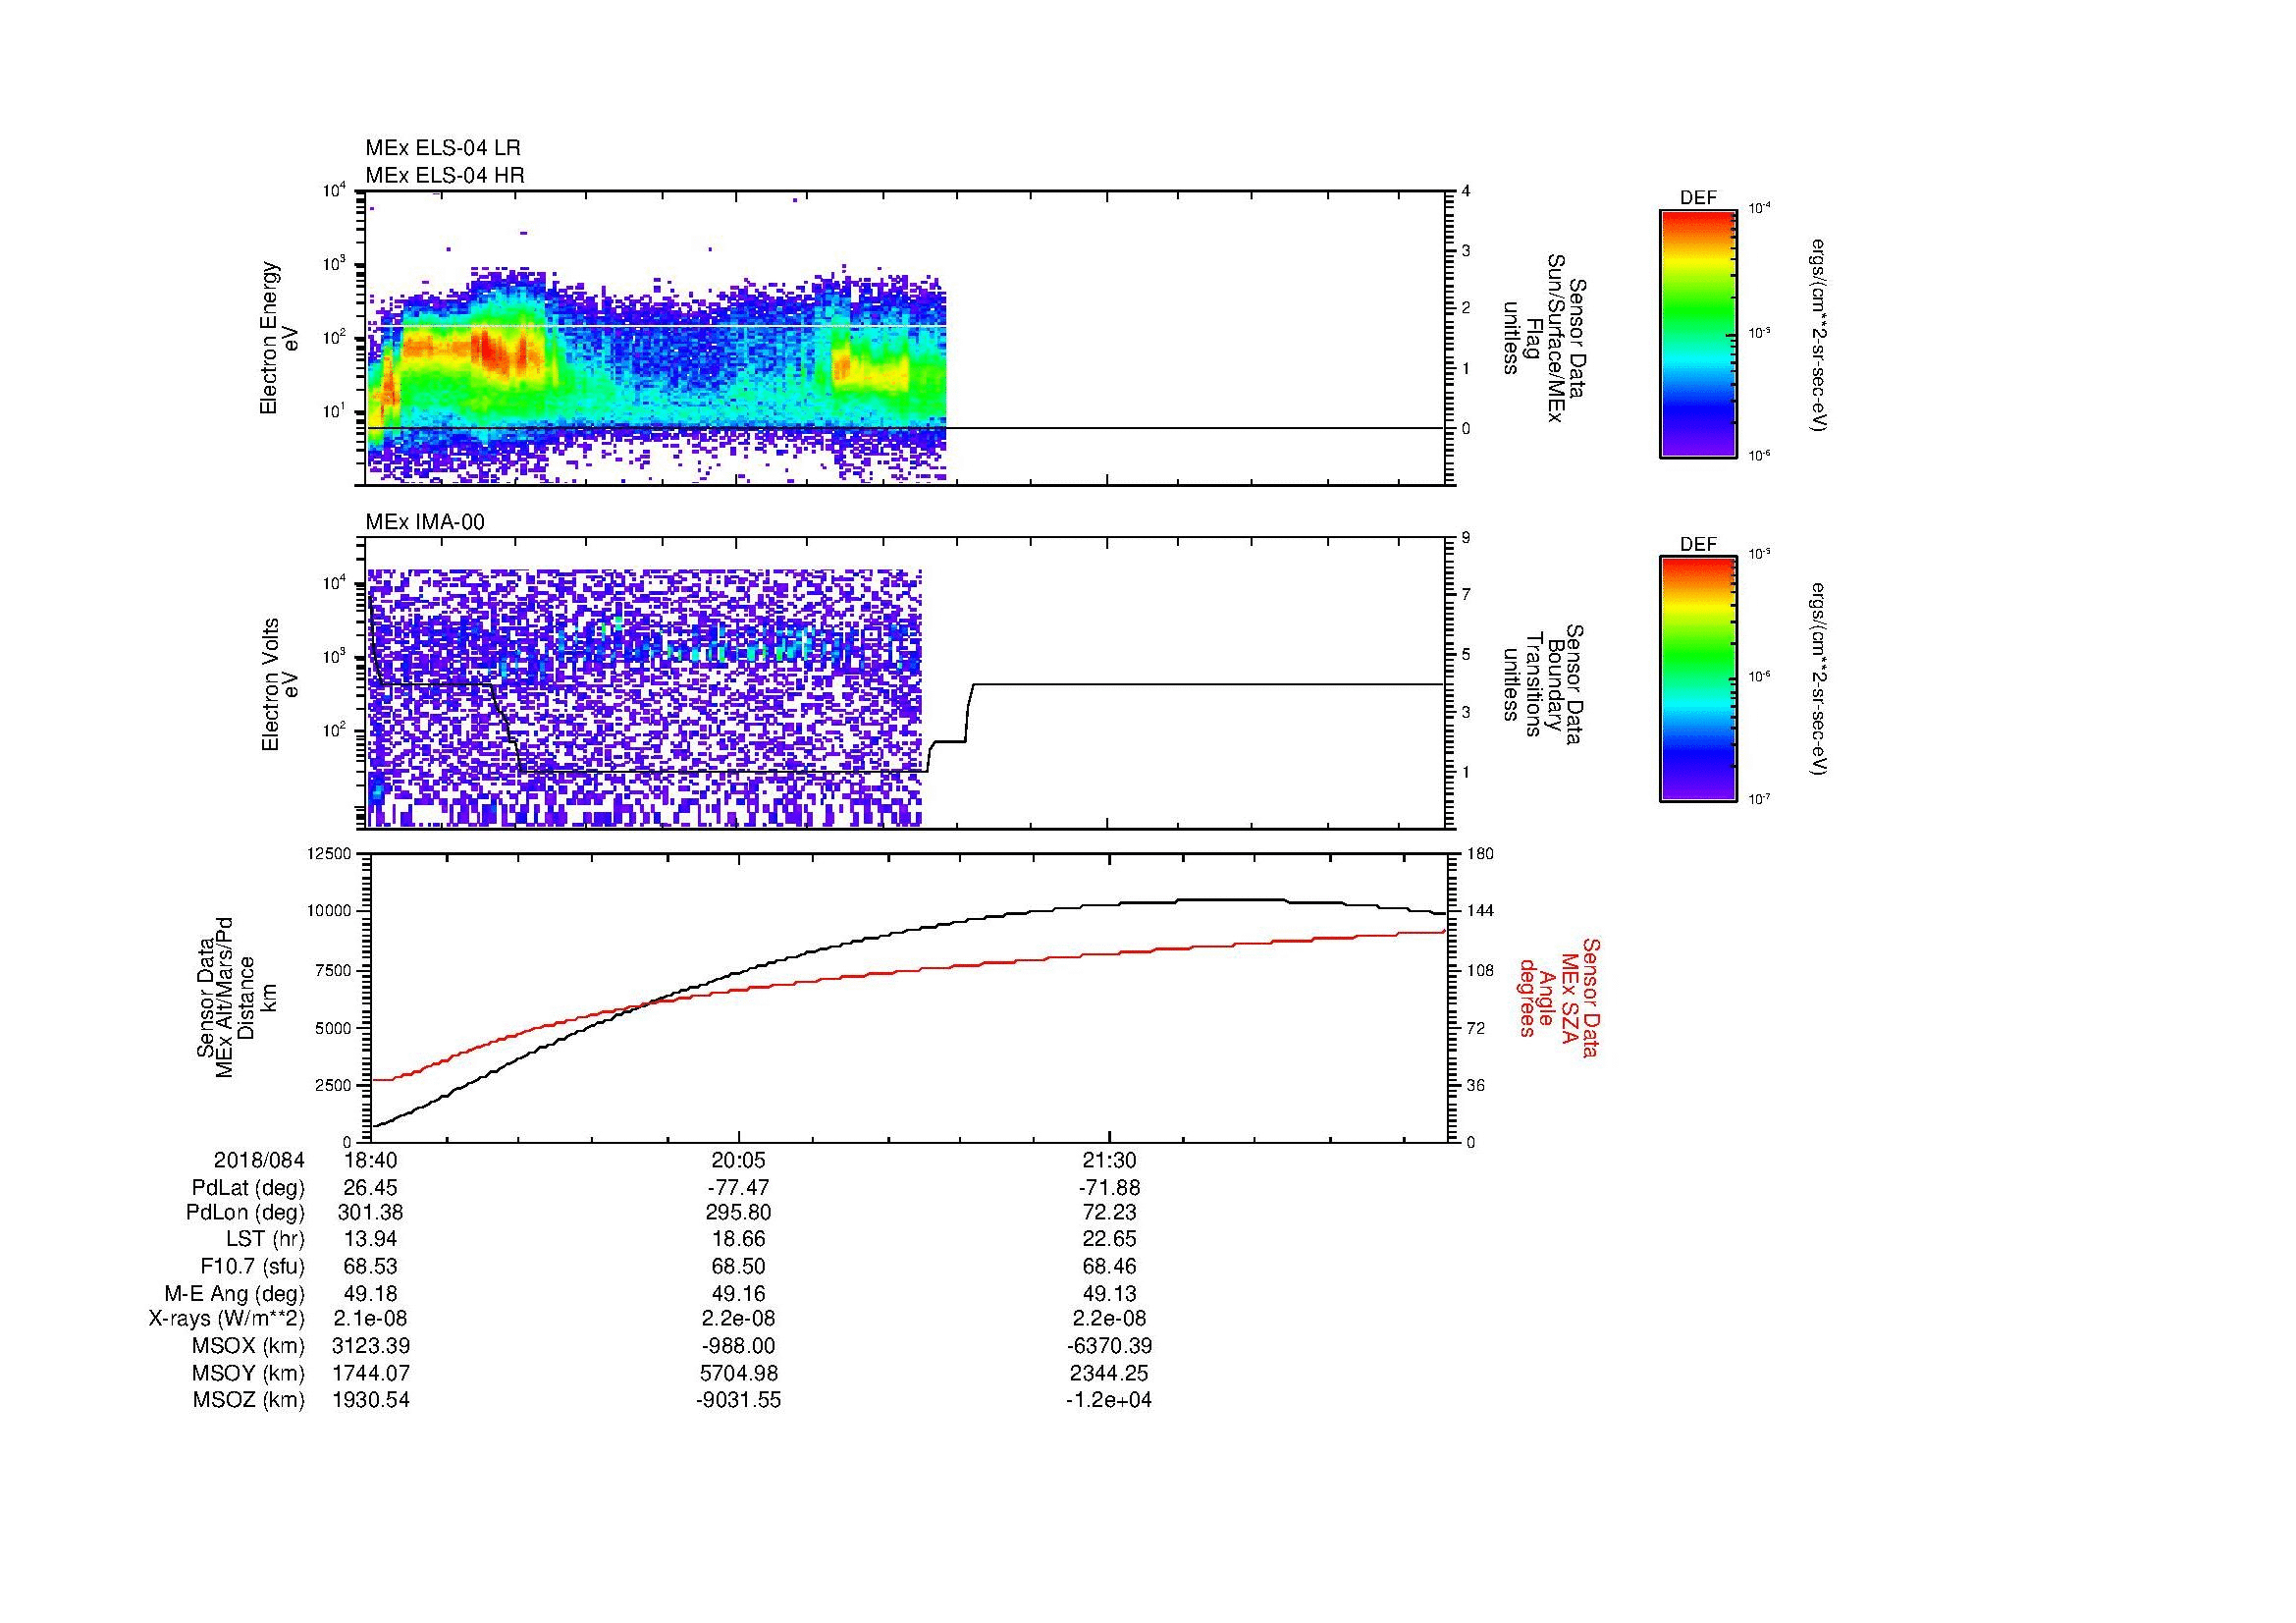Click the LST value 13.94
This screenshot has height=1623, width=2296.
371,1239
